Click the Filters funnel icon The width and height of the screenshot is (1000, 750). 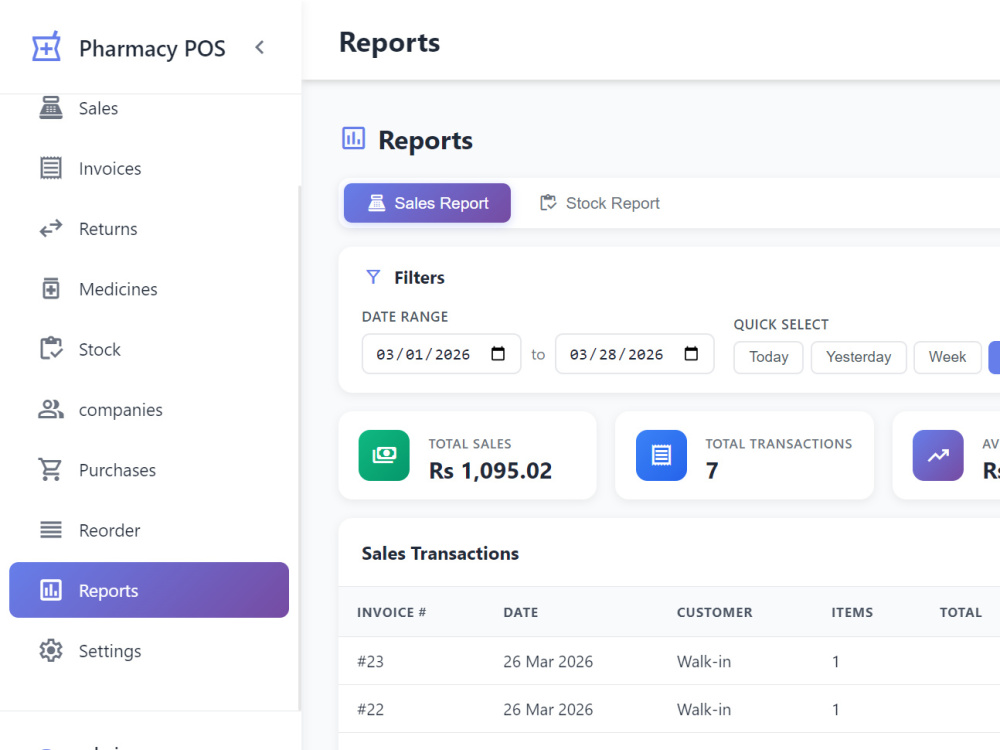click(373, 277)
